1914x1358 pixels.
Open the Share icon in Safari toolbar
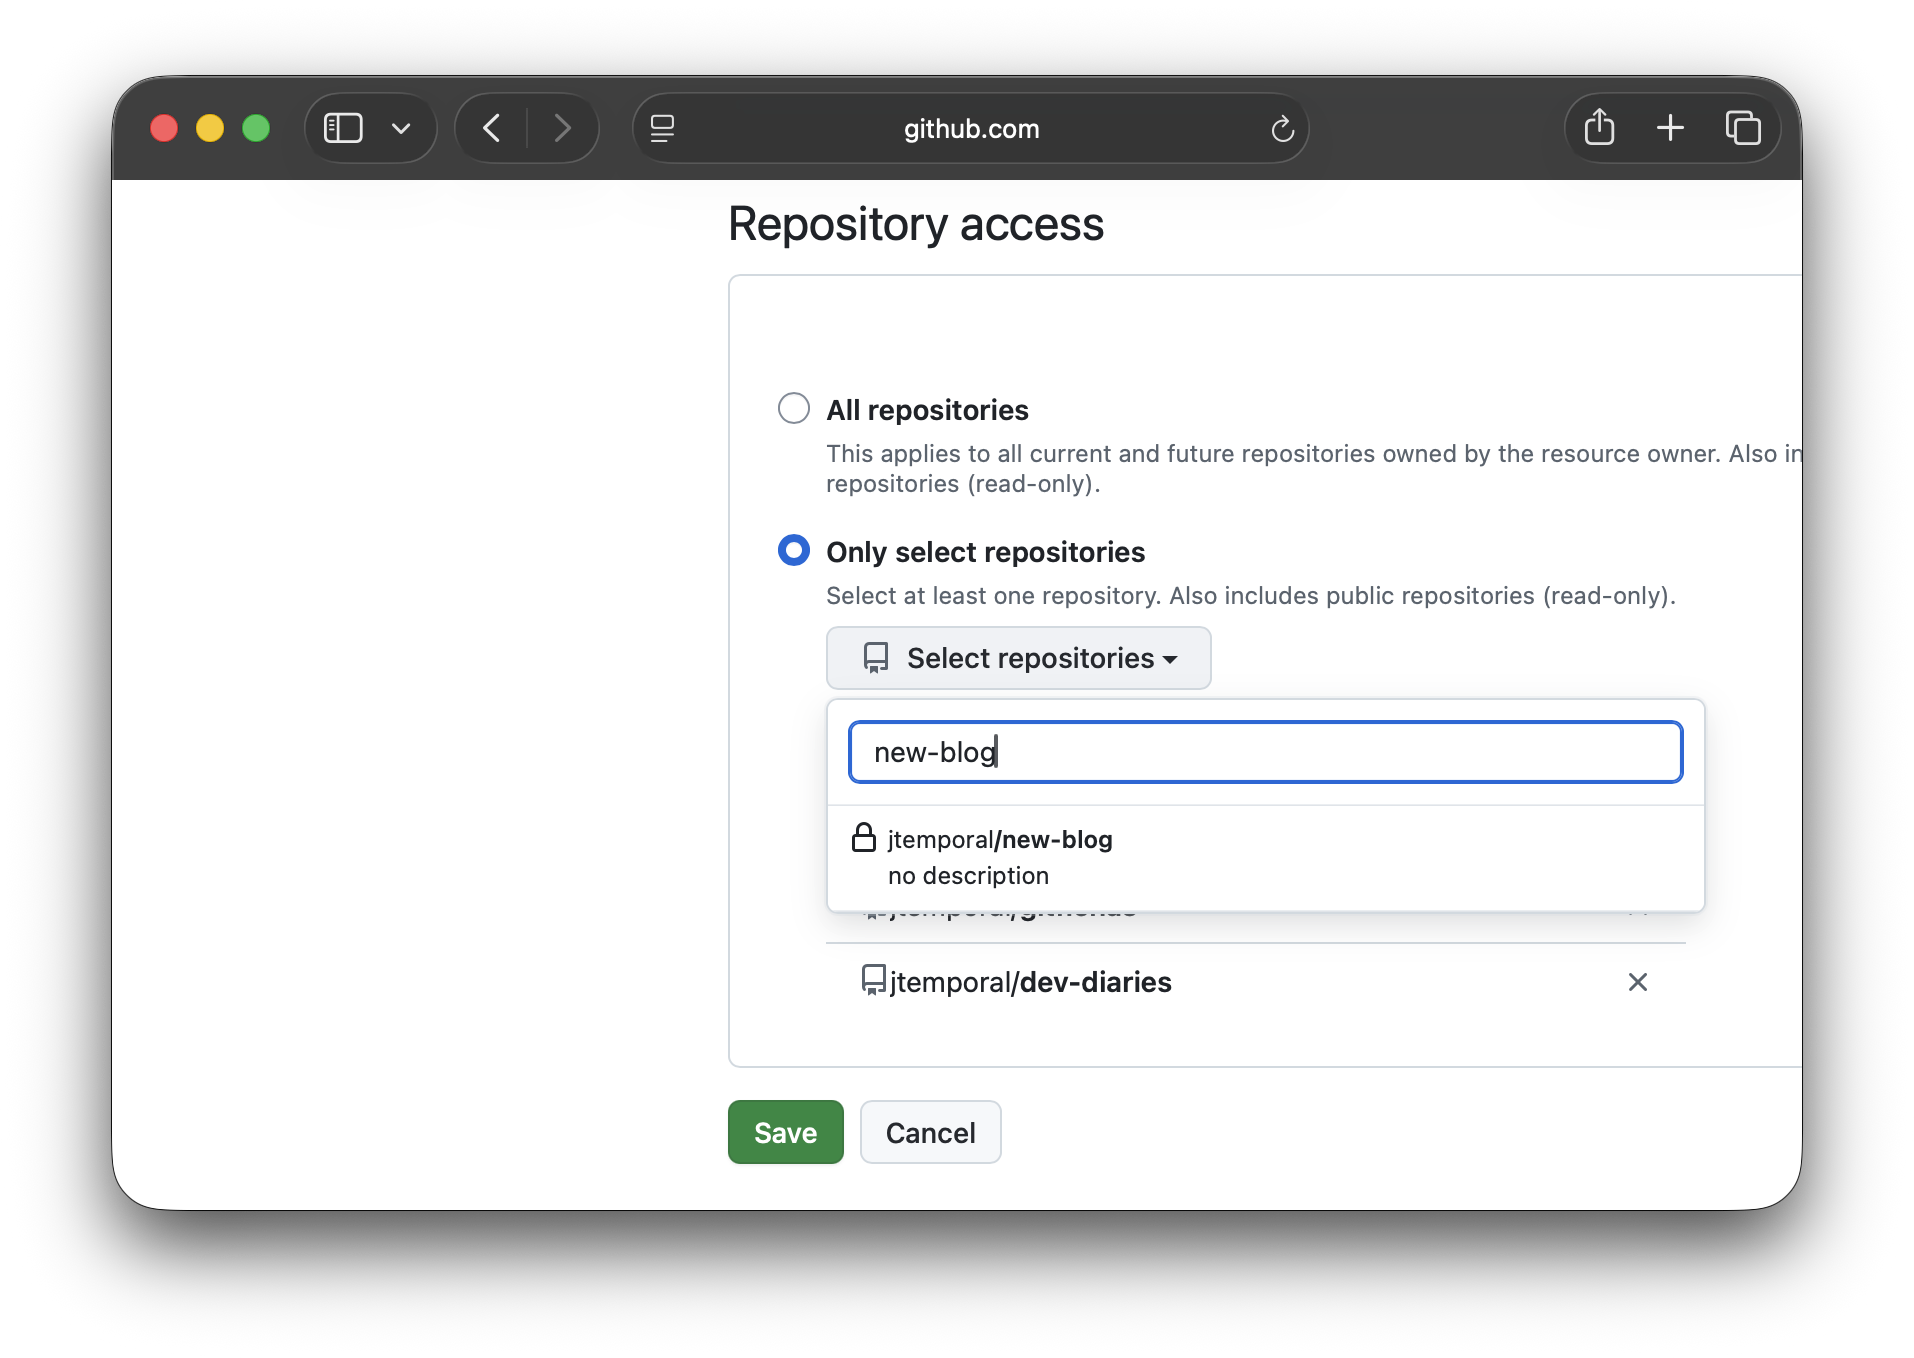coord(1599,127)
